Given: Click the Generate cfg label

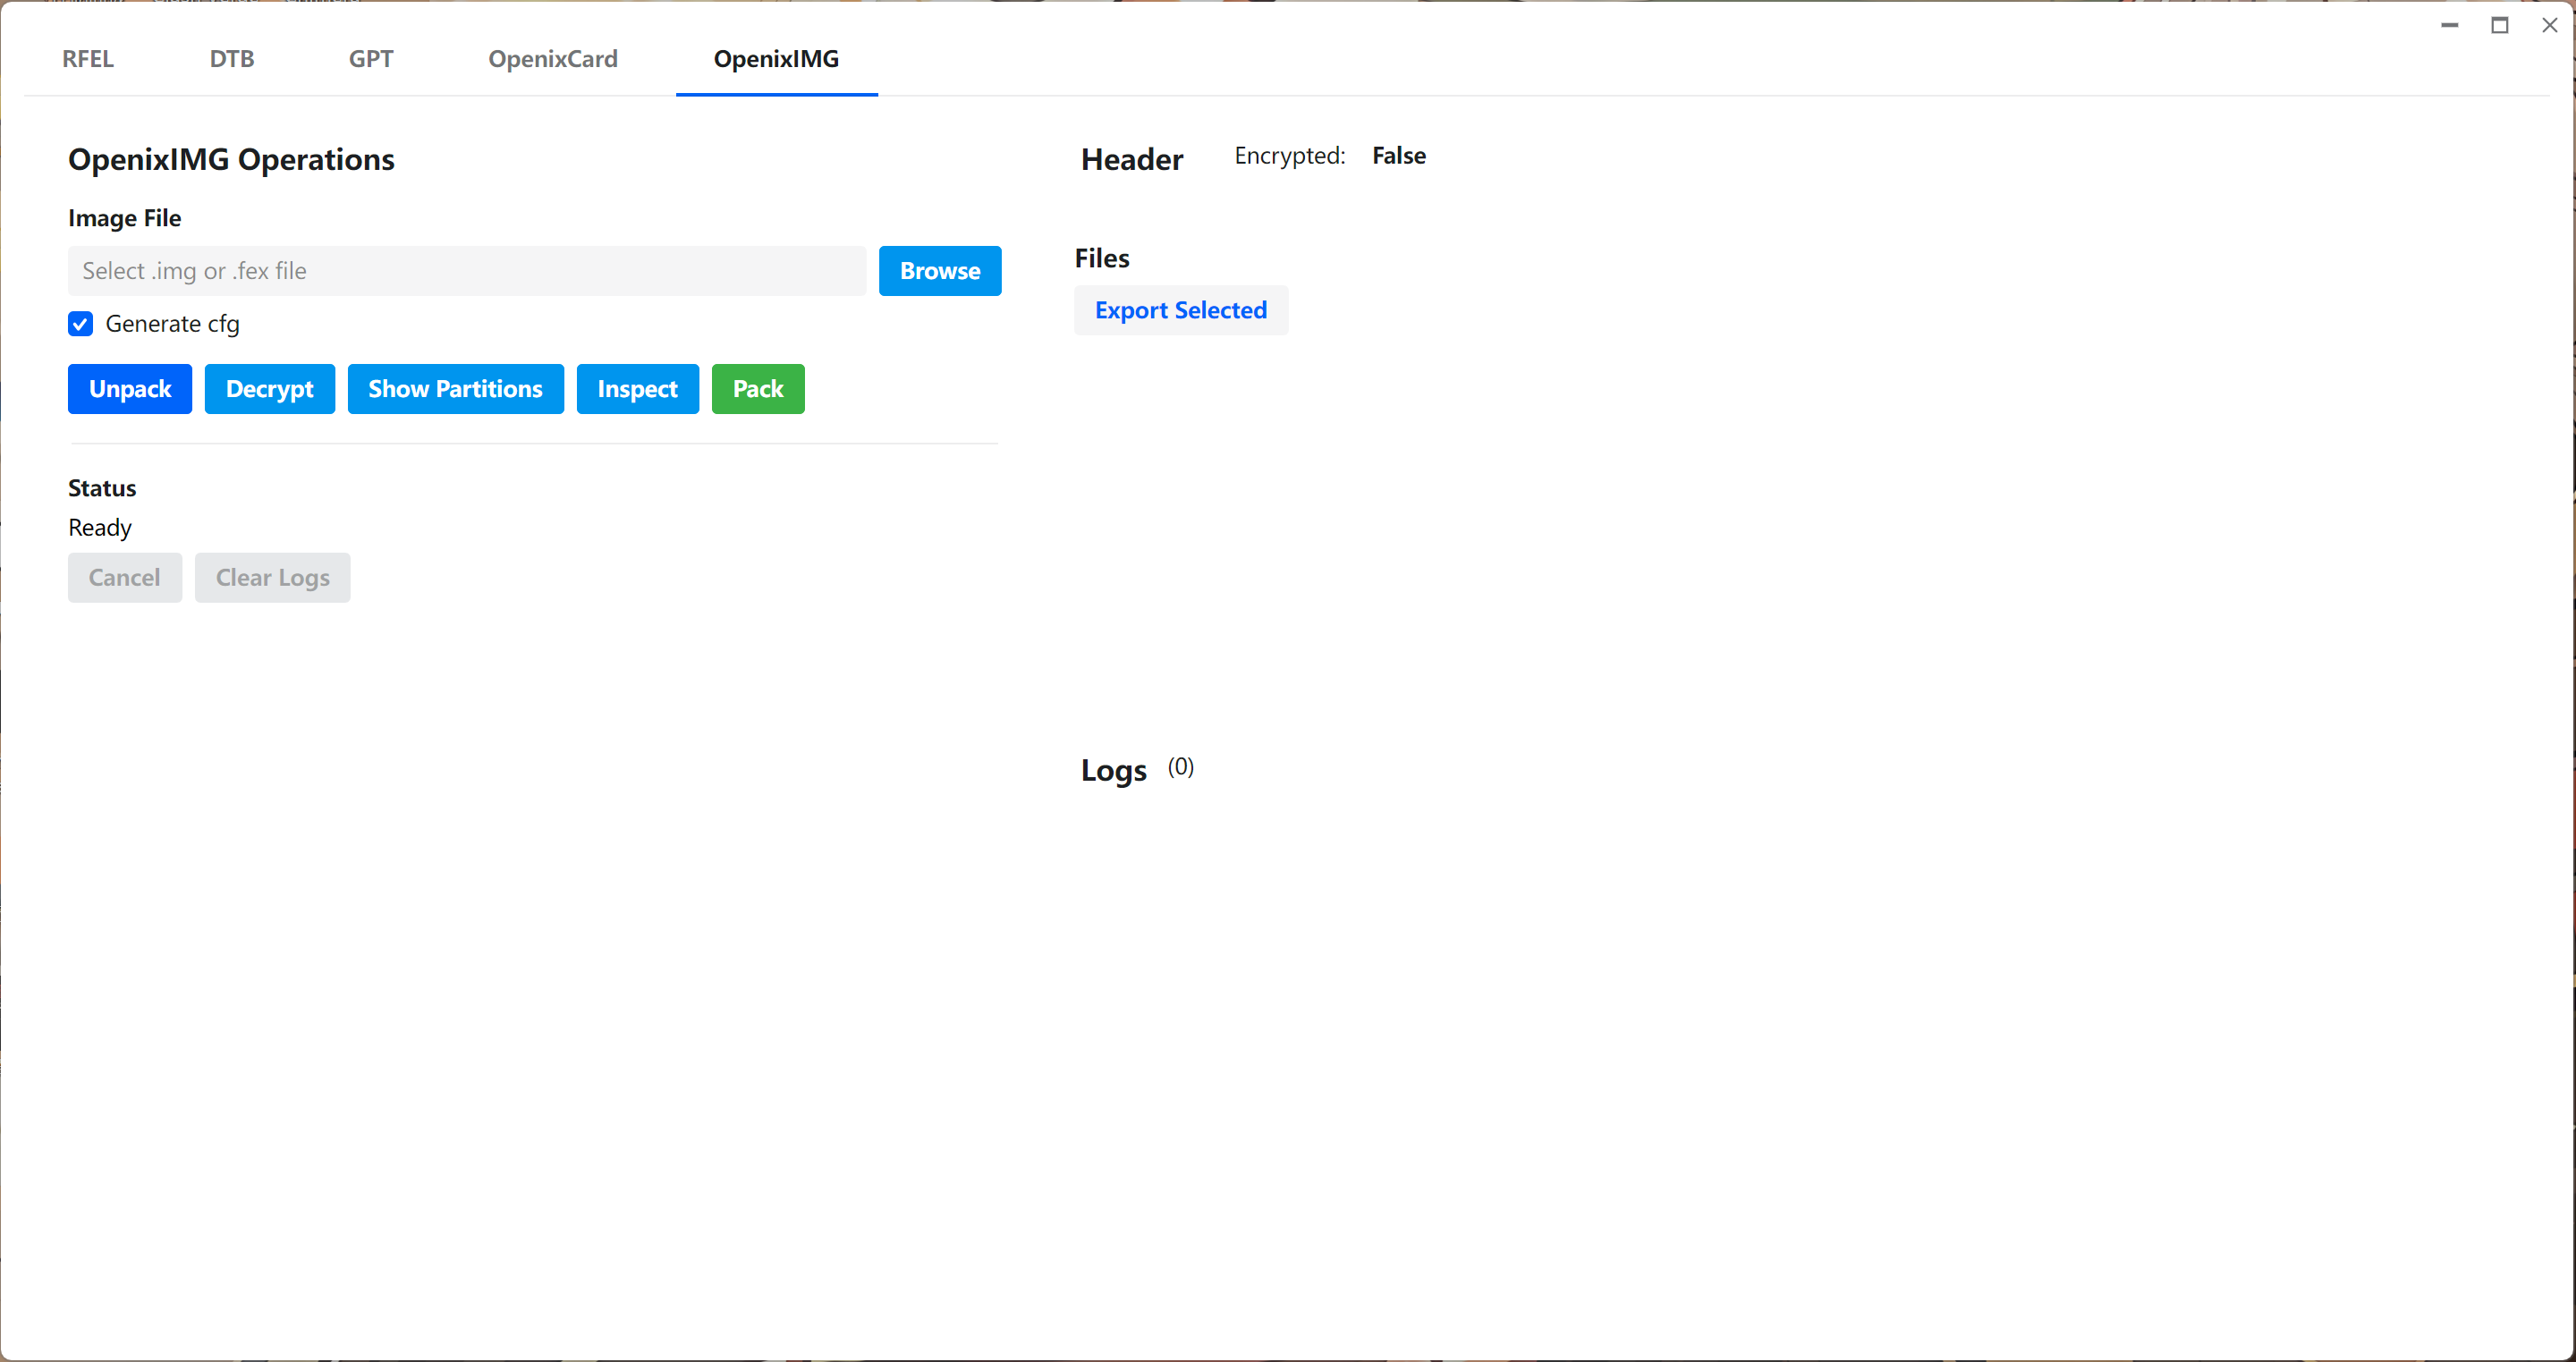Looking at the screenshot, I should coord(172,324).
